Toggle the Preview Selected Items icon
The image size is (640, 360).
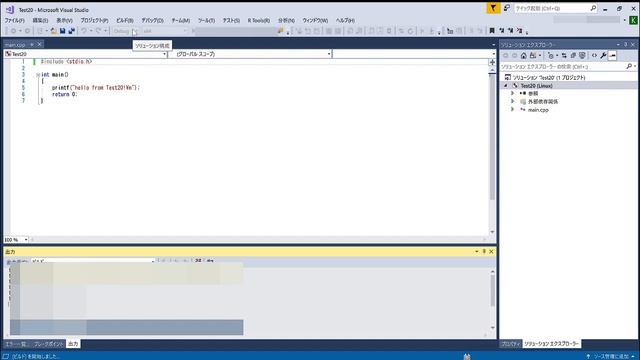coord(612,56)
